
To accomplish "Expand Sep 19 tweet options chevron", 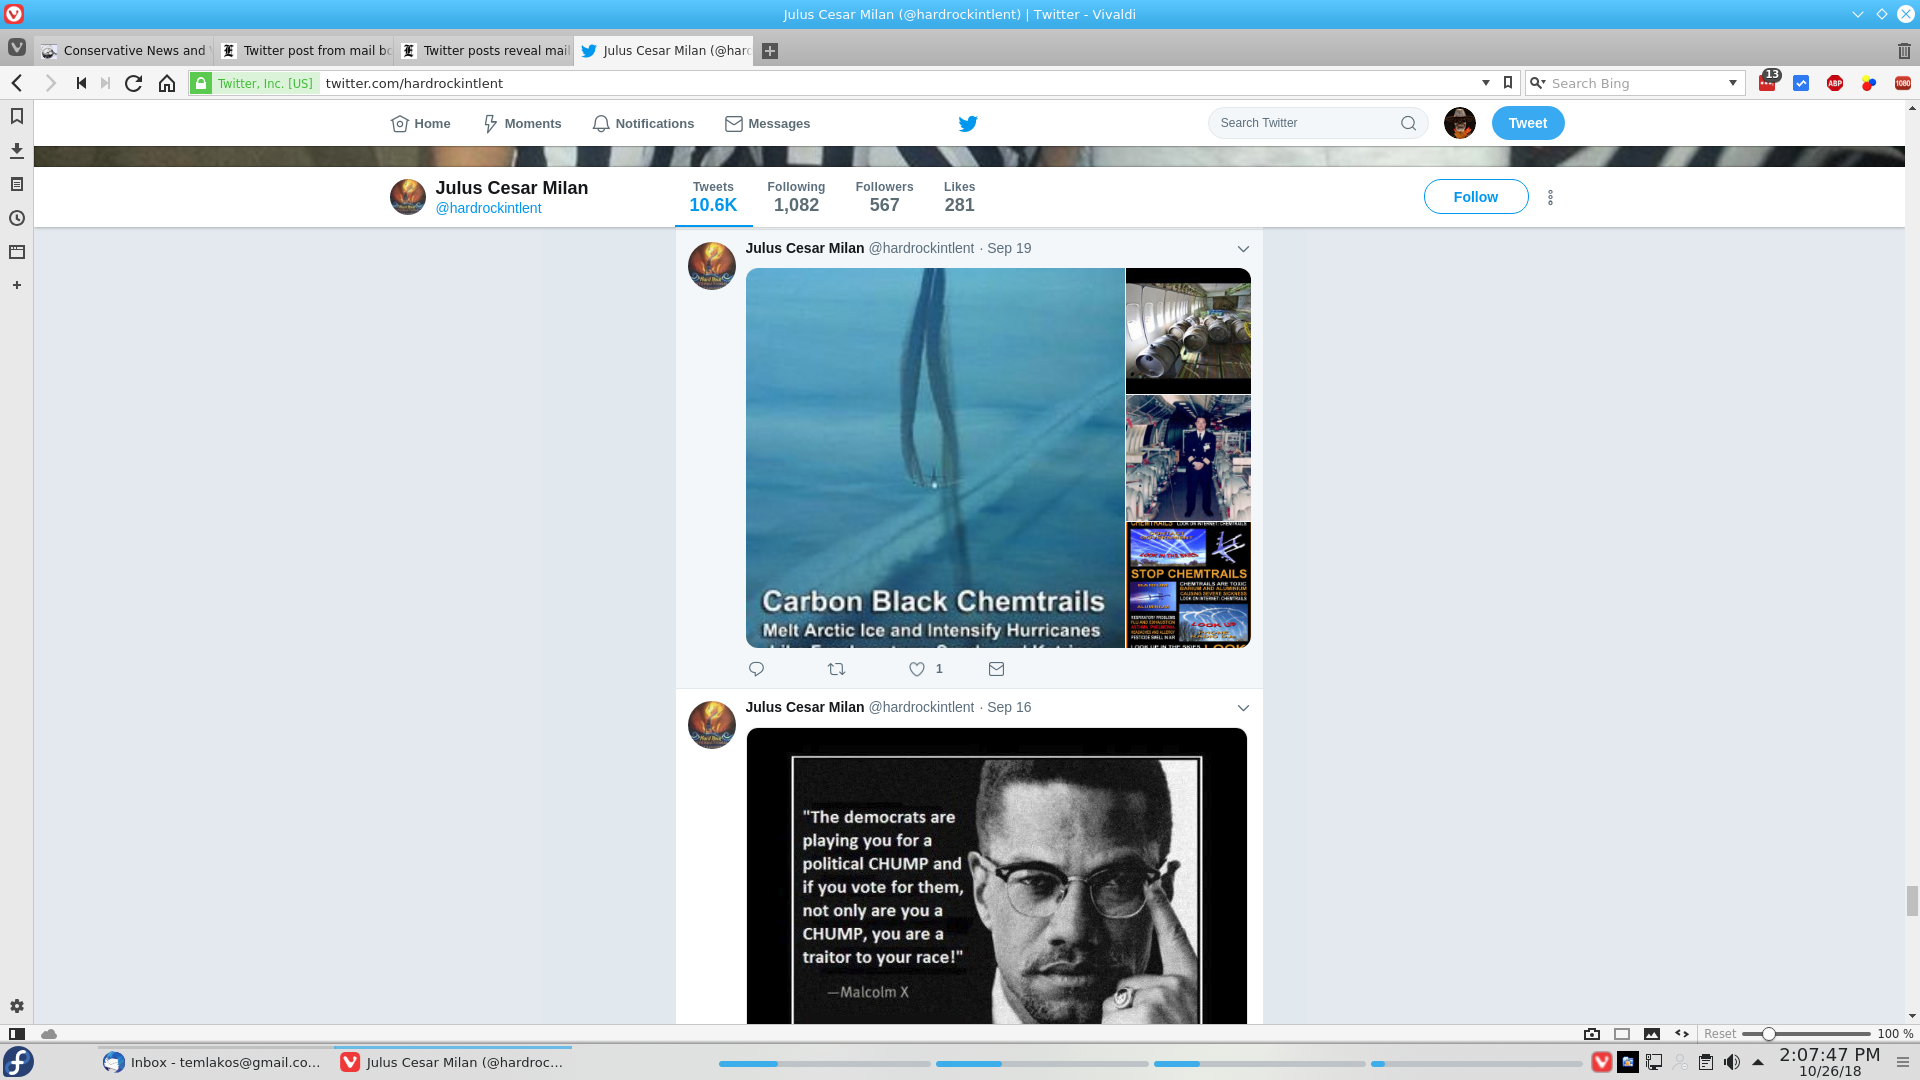I will click(1243, 249).
